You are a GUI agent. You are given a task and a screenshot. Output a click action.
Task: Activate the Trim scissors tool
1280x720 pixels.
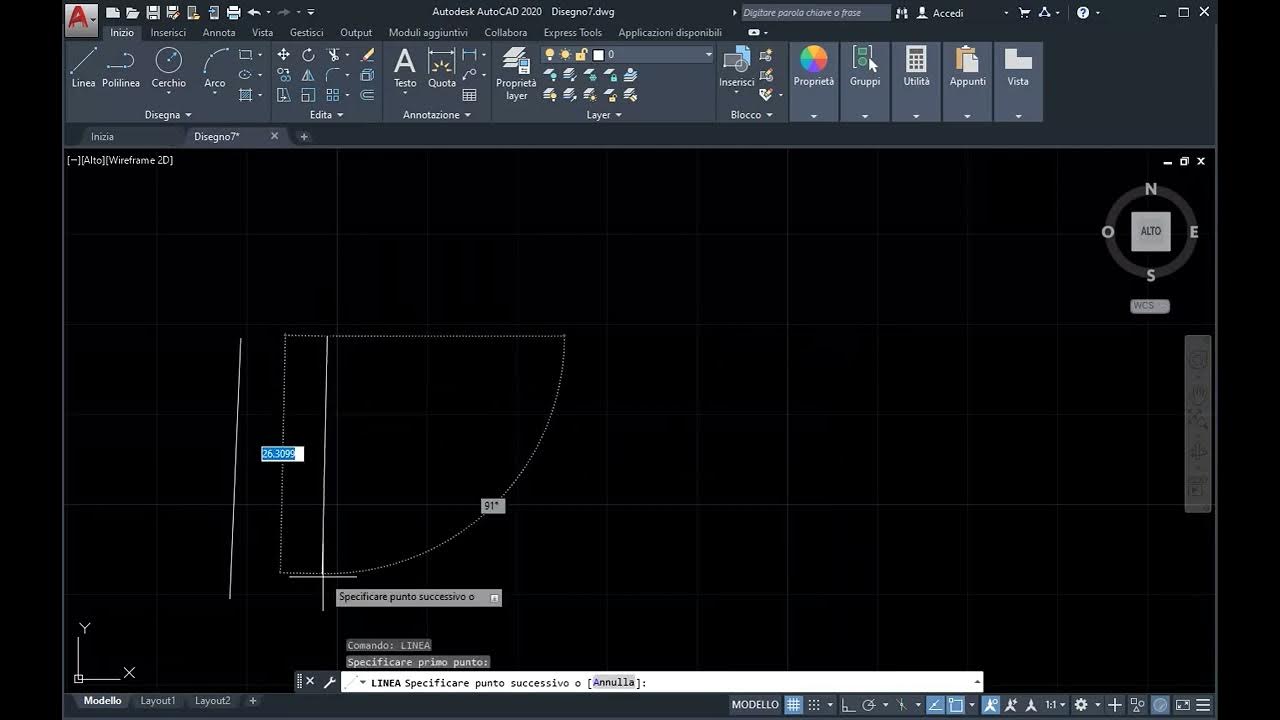[333, 55]
